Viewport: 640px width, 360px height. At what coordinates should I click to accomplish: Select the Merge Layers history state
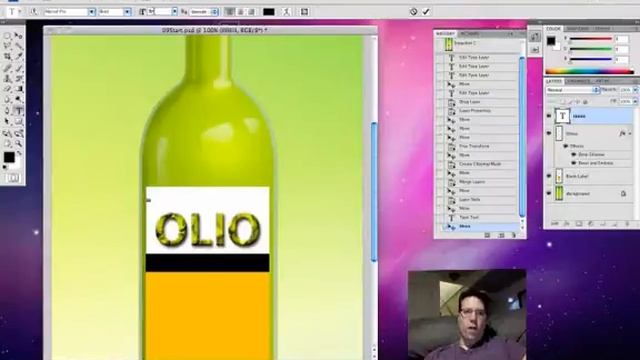[x=481, y=182]
